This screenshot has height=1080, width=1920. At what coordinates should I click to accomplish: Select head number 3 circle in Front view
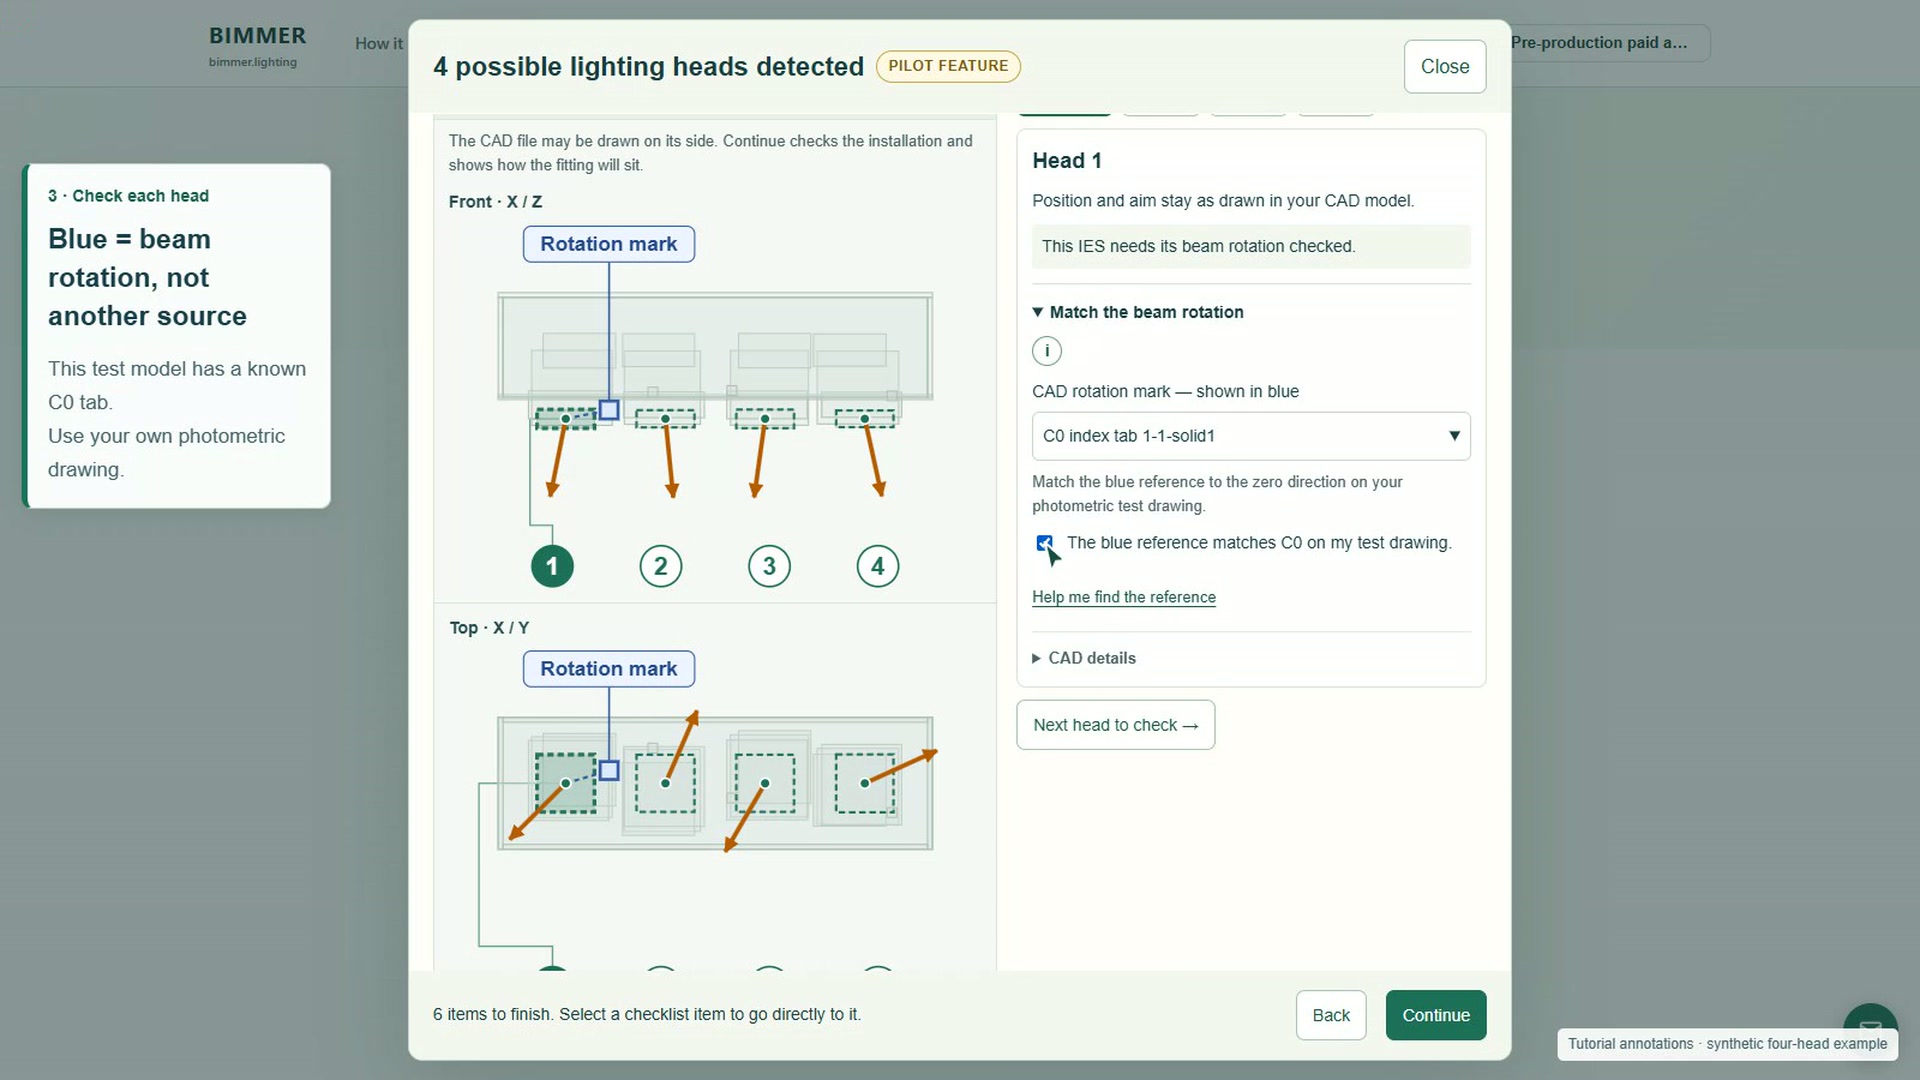click(769, 566)
